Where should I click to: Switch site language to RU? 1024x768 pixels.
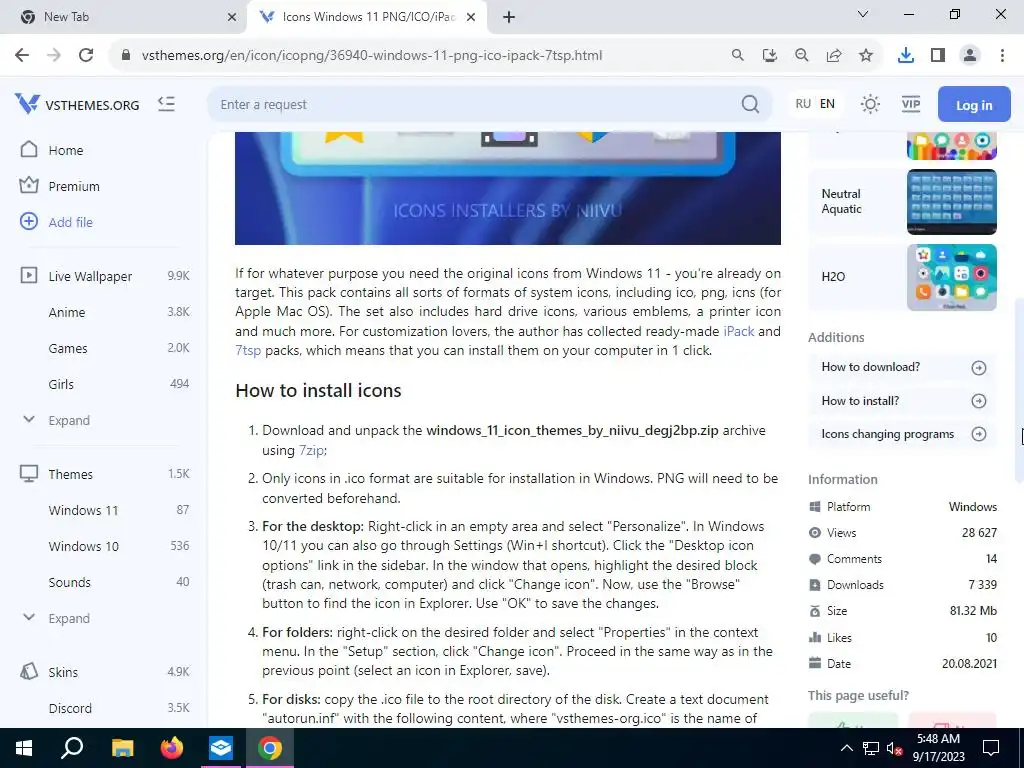pos(803,104)
